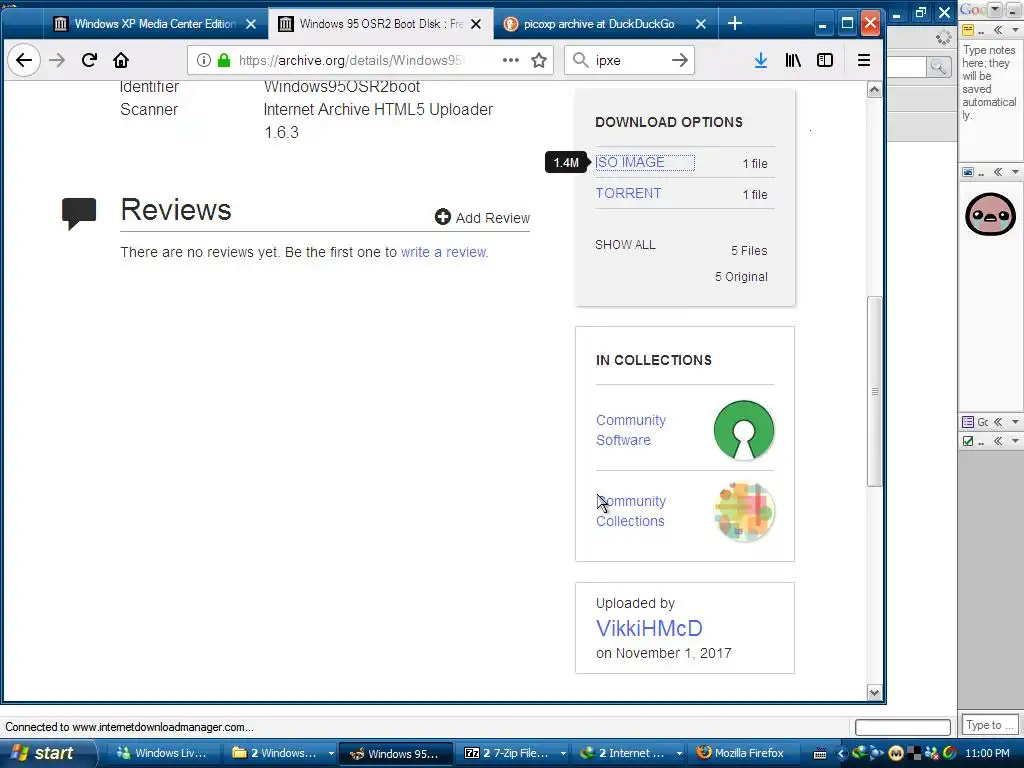
Task: Click the ipxe search field
Action: tap(628, 60)
